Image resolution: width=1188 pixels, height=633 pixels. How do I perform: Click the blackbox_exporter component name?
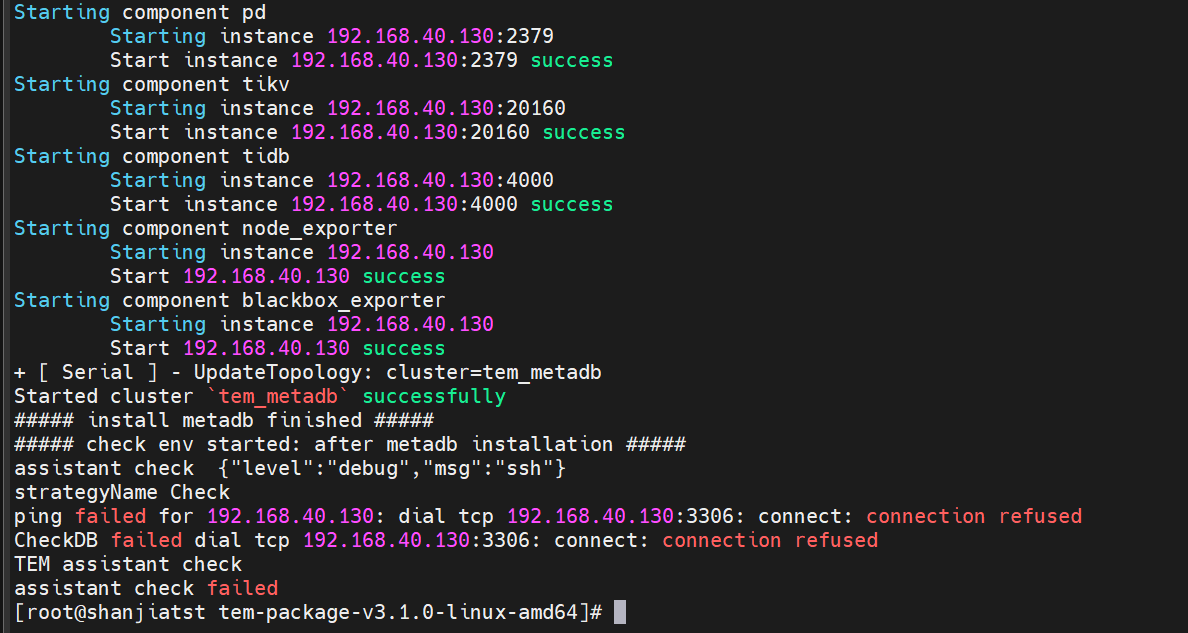343,300
